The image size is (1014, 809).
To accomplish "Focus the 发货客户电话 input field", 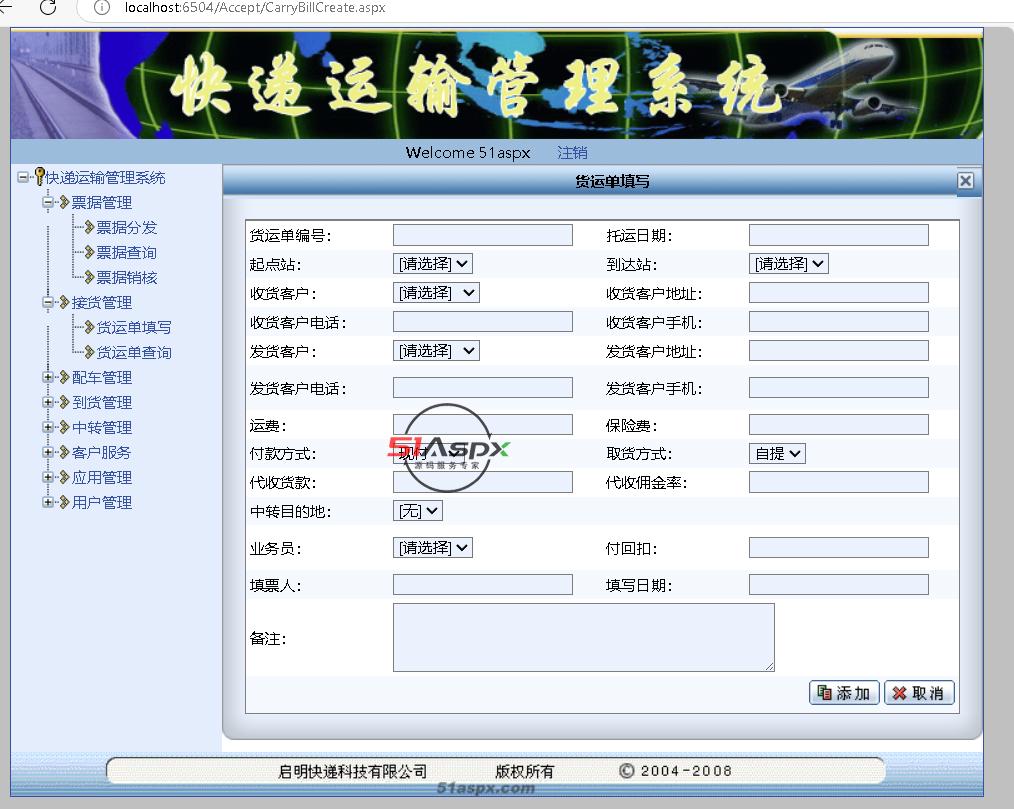I will 482,387.
